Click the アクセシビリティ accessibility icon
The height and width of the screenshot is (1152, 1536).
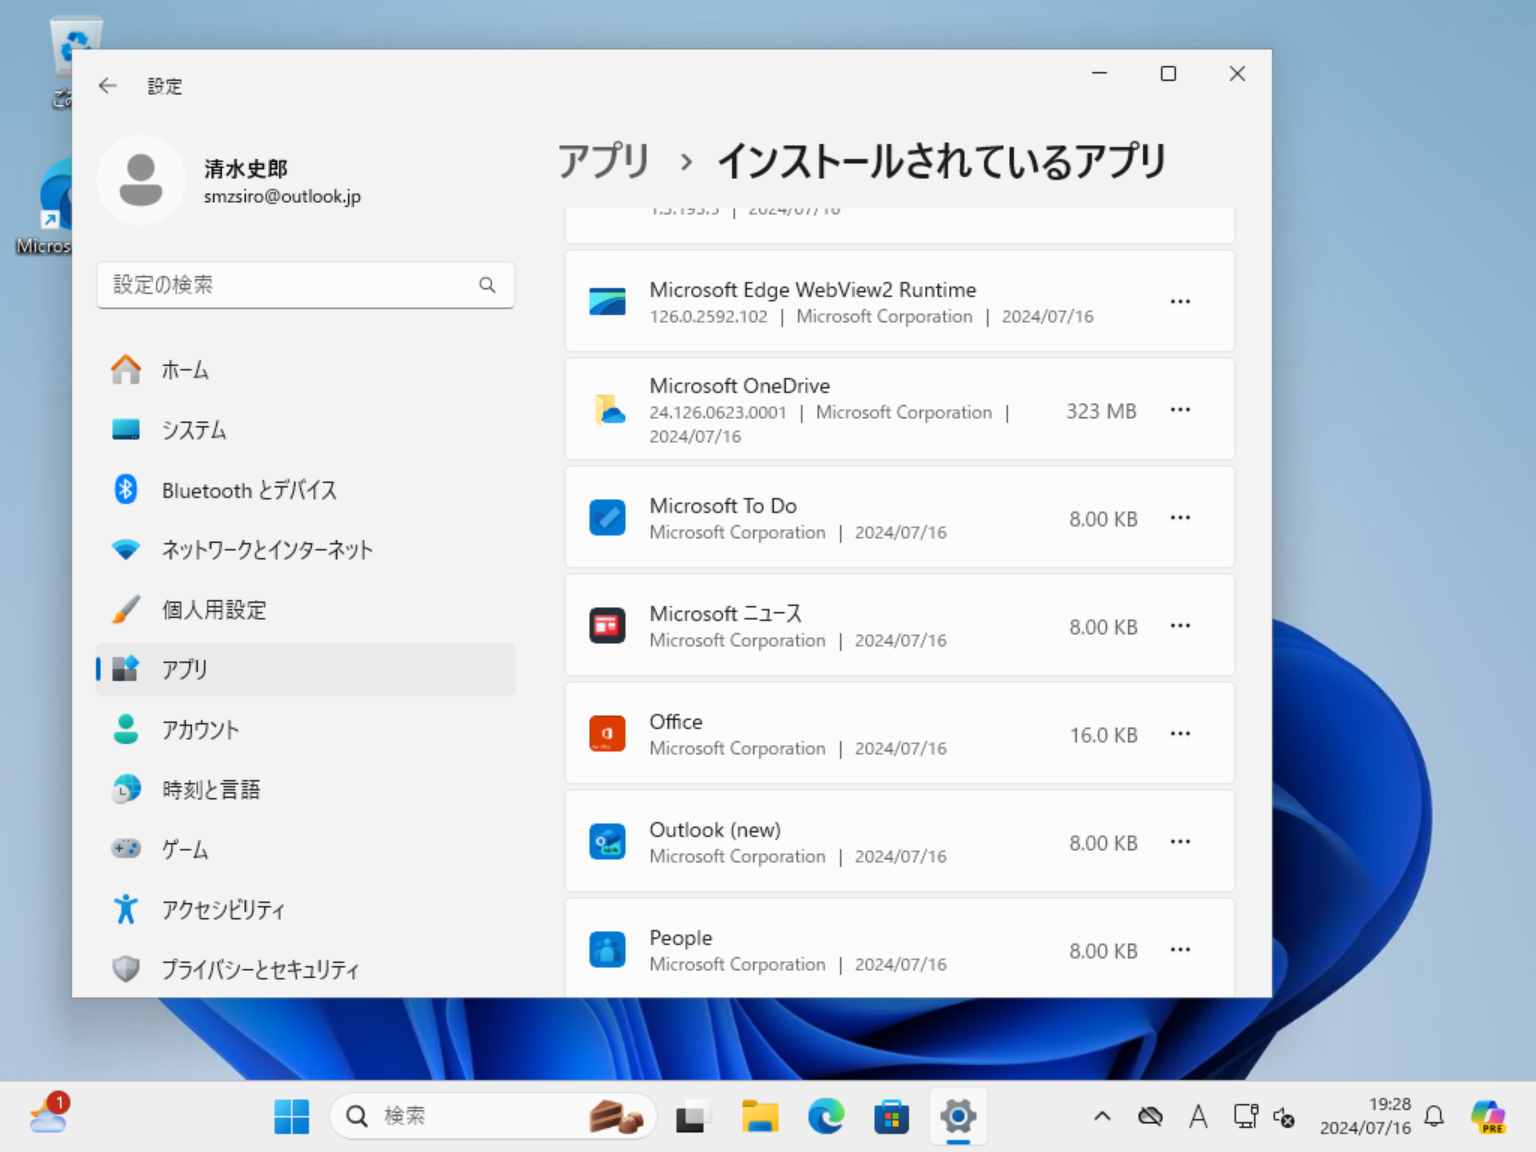pos(126,909)
